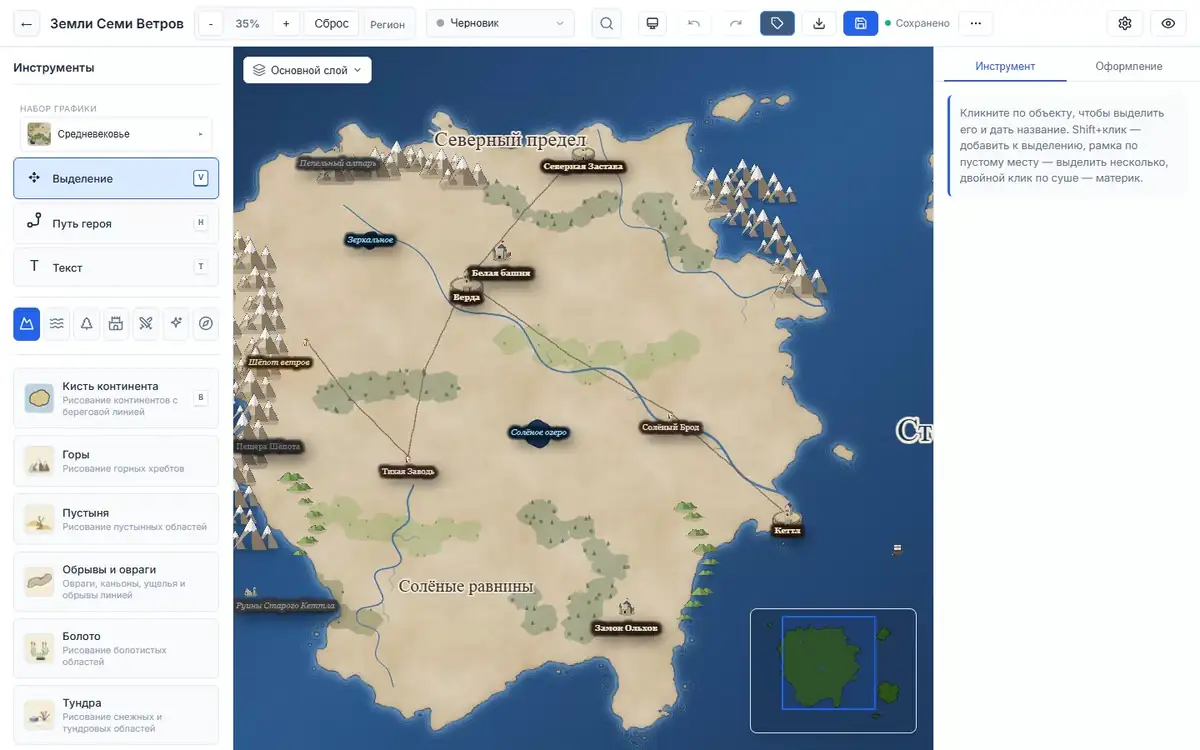The image size is (1200, 750).
Task: Save the map with the floppy disk icon
Action: point(860,23)
